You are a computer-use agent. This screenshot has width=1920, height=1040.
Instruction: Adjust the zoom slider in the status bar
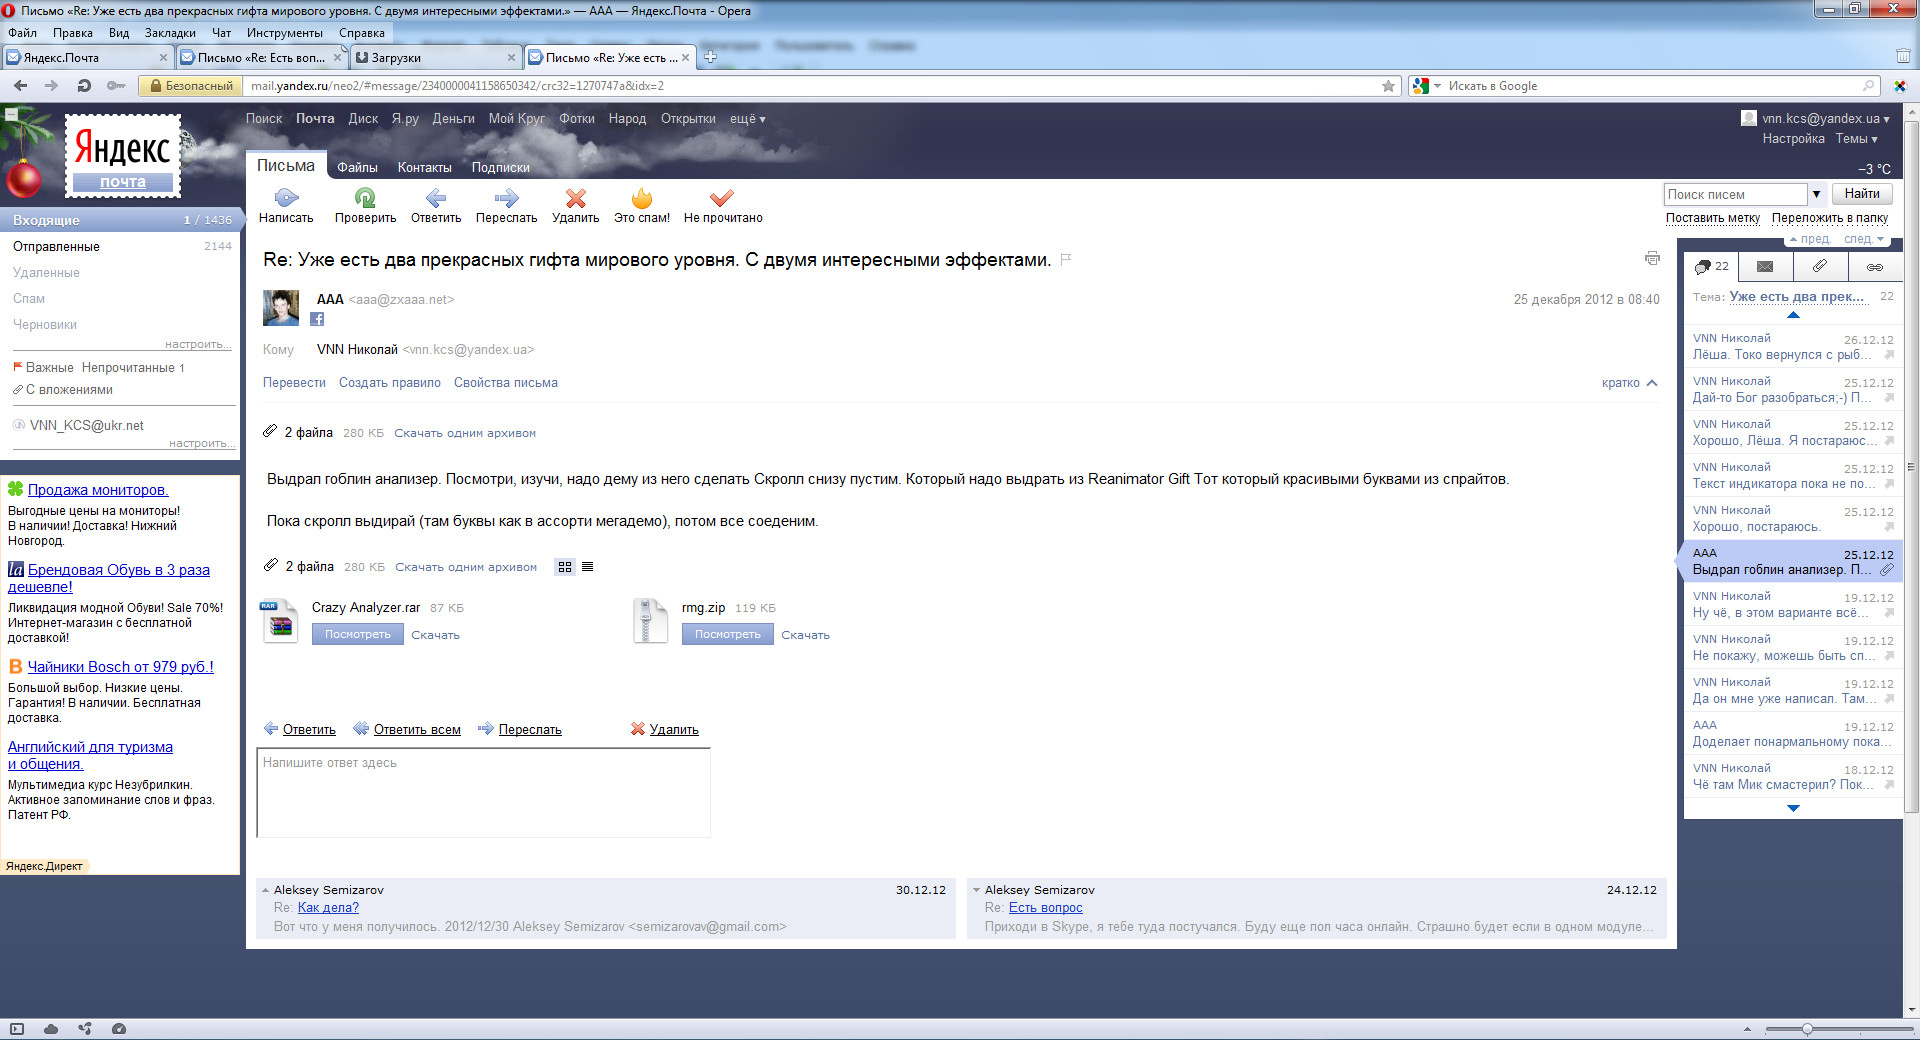coord(1807,1029)
